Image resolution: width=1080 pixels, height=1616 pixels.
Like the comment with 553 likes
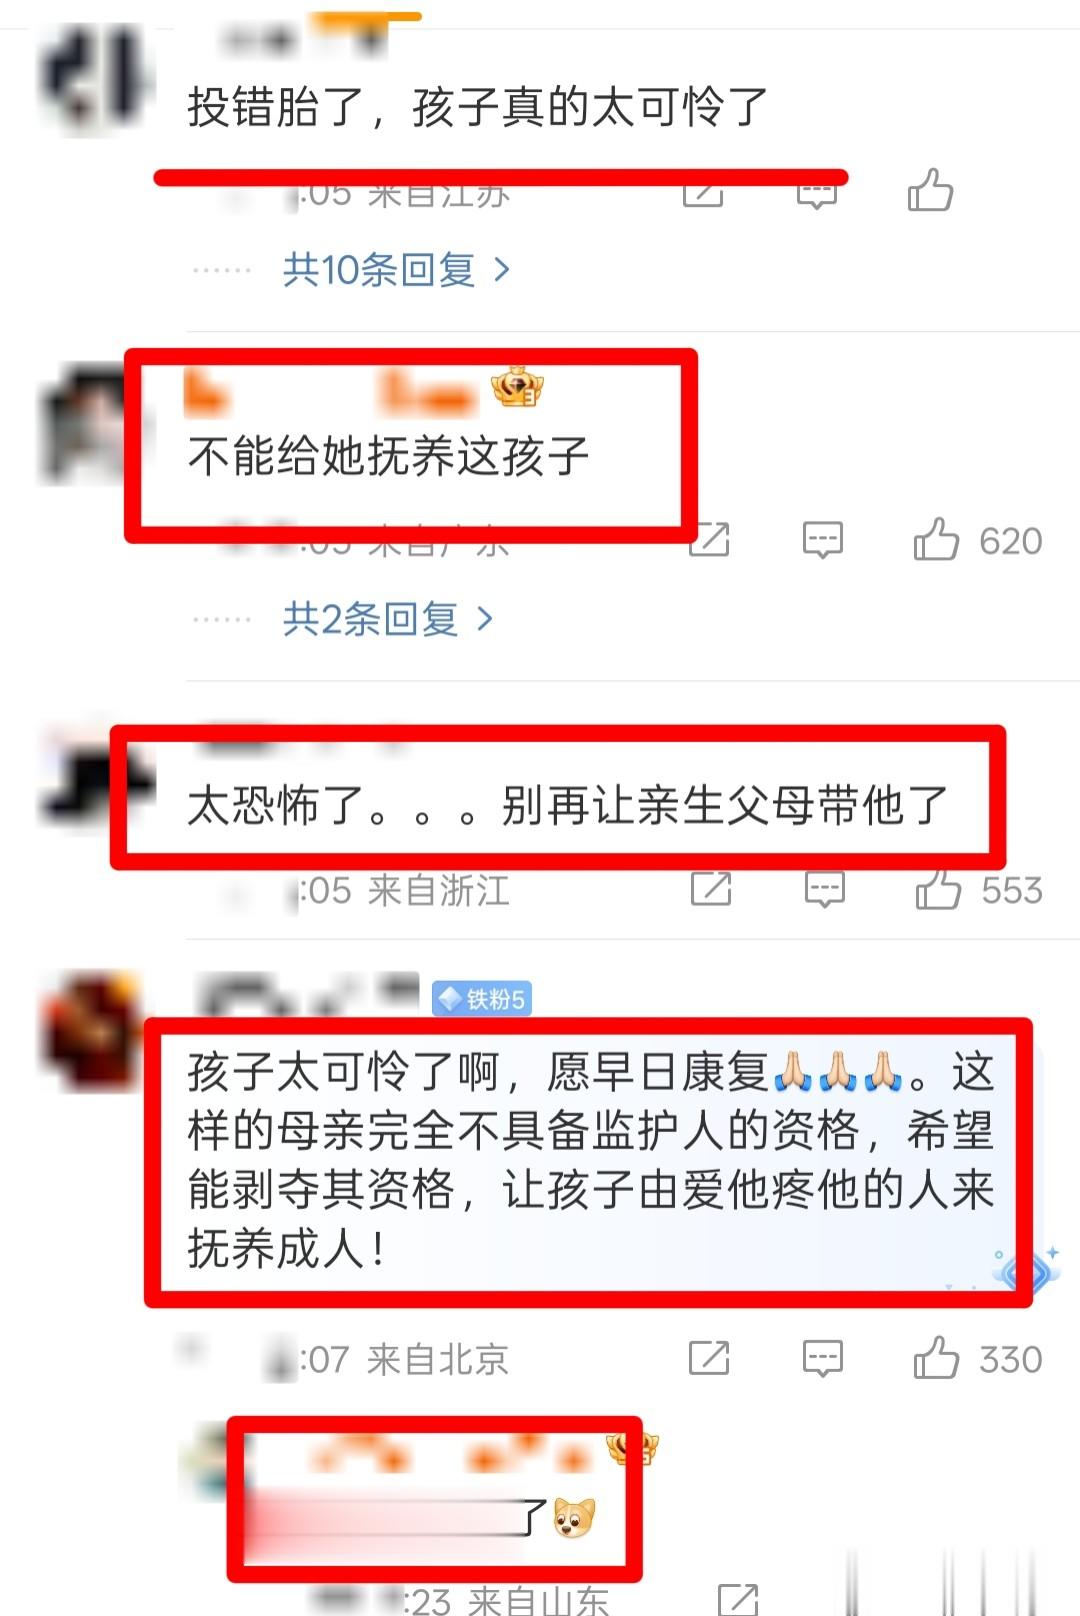point(938,889)
